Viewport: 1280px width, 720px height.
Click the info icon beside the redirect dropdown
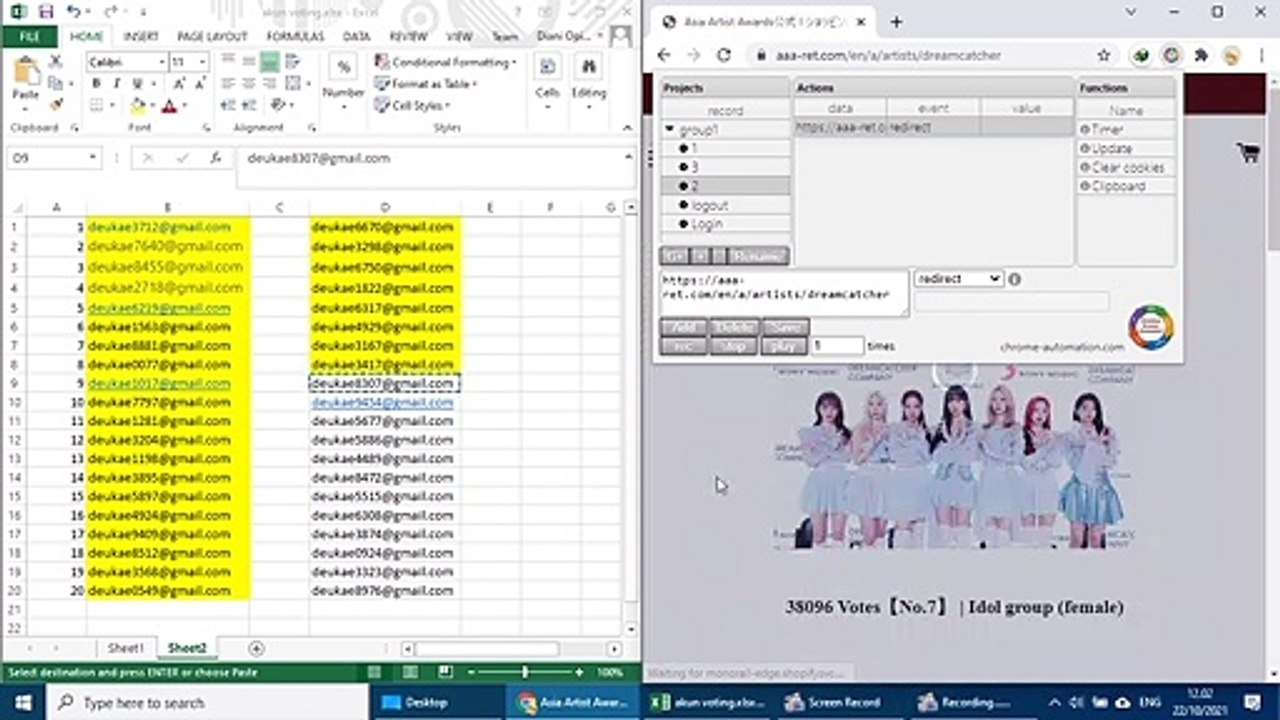1015,279
